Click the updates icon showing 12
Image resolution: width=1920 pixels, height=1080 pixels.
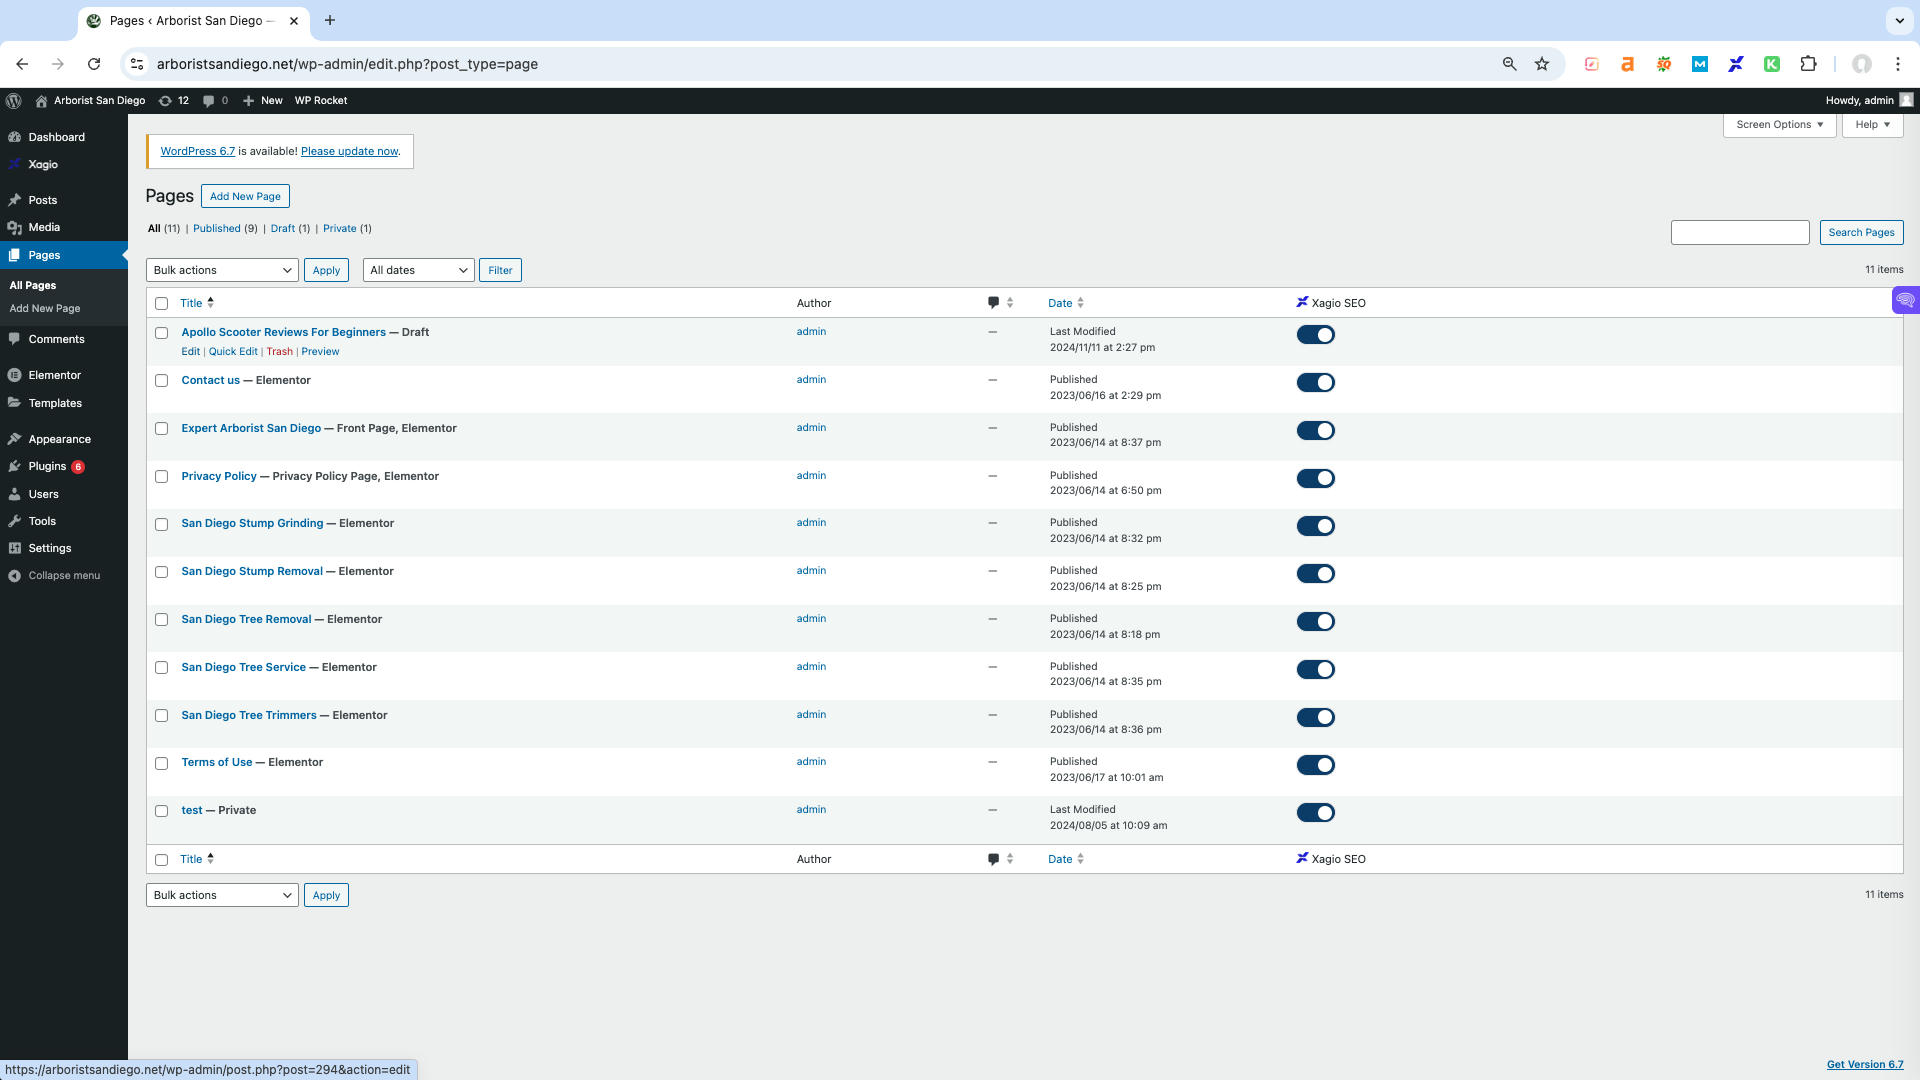pyautogui.click(x=174, y=101)
